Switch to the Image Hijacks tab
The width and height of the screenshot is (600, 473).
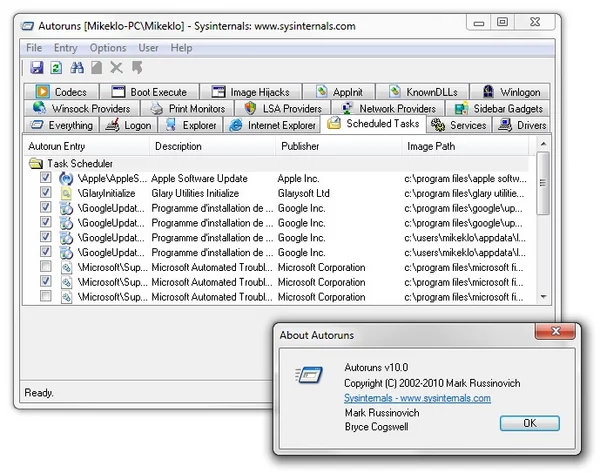pos(251,92)
